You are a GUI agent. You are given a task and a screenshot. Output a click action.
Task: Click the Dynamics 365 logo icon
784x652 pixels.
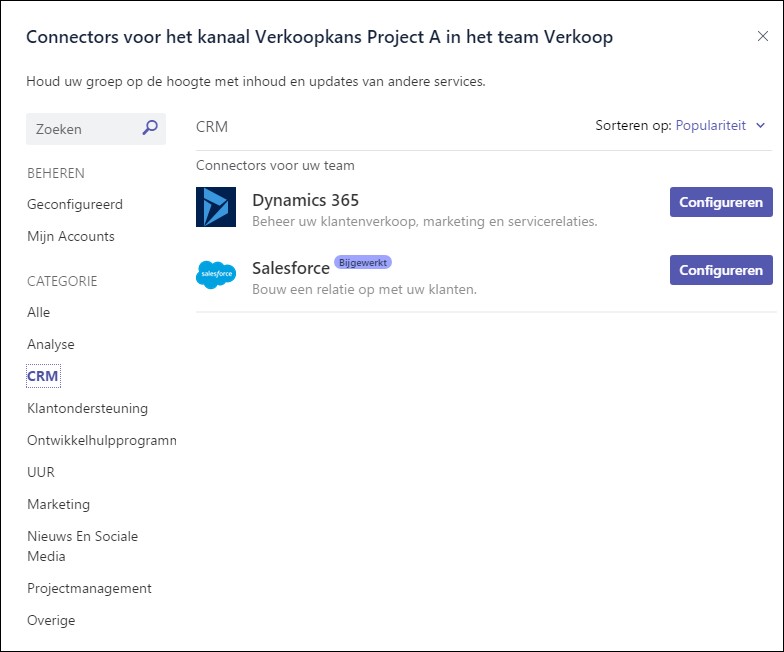click(216, 207)
